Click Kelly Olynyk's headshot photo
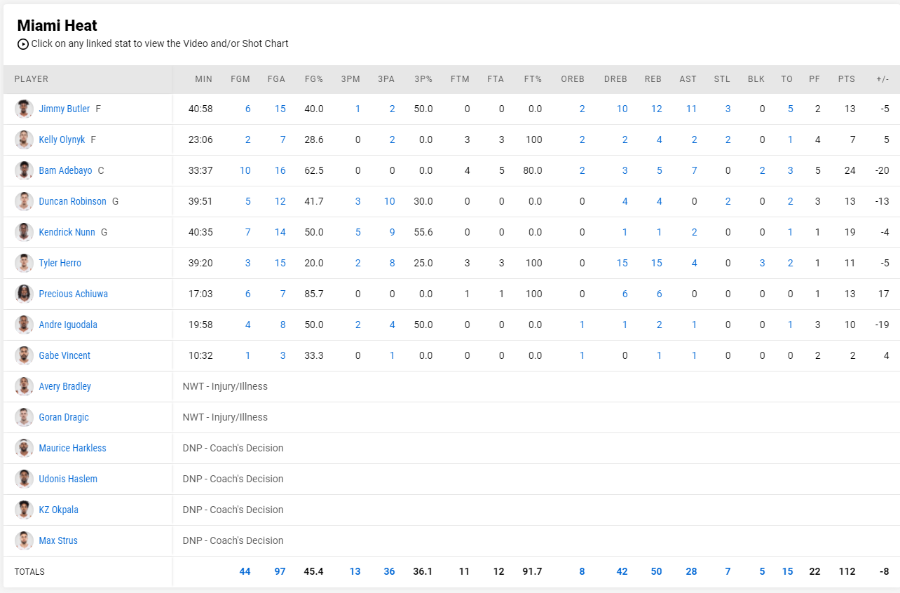900x593 pixels. (x=24, y=139)
